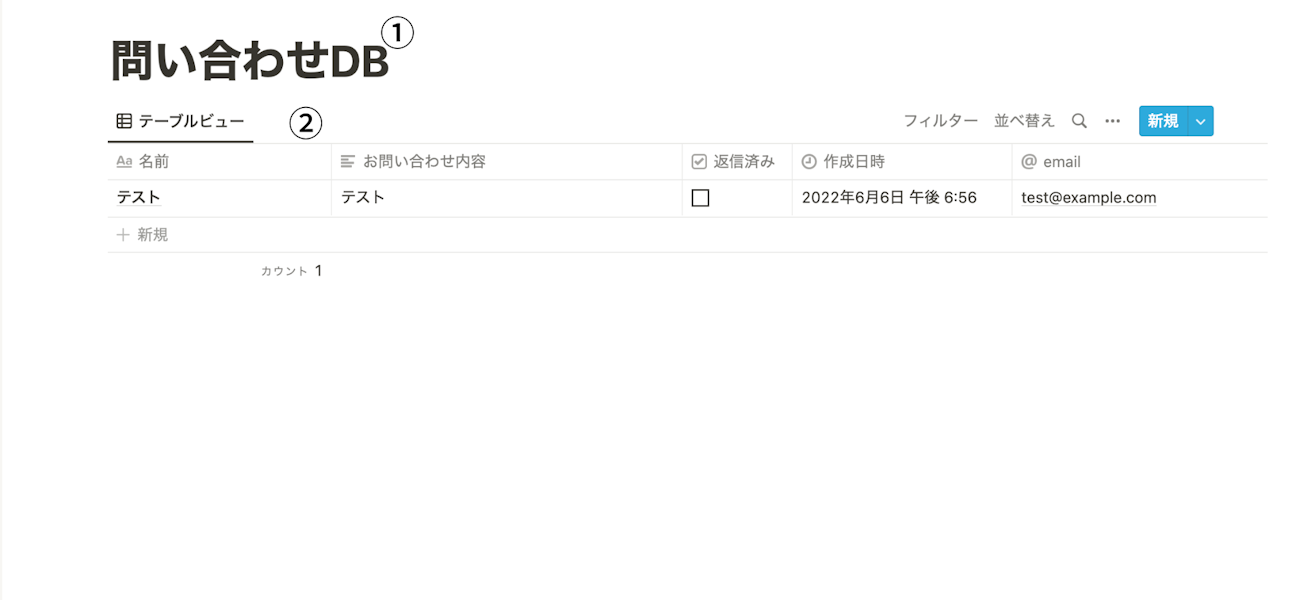The image size is (1315, 600).
Task: Click the @ icon in email header
Action: click(1029, 161)
